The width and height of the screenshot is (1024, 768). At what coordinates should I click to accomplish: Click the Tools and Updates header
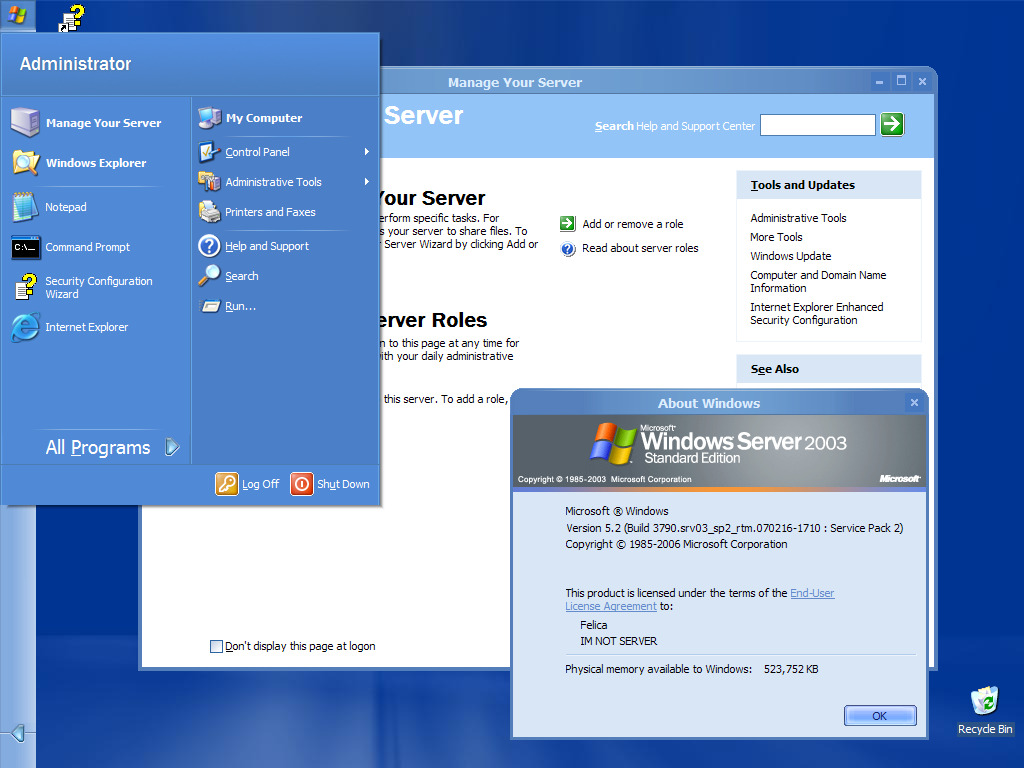point(829,185)
